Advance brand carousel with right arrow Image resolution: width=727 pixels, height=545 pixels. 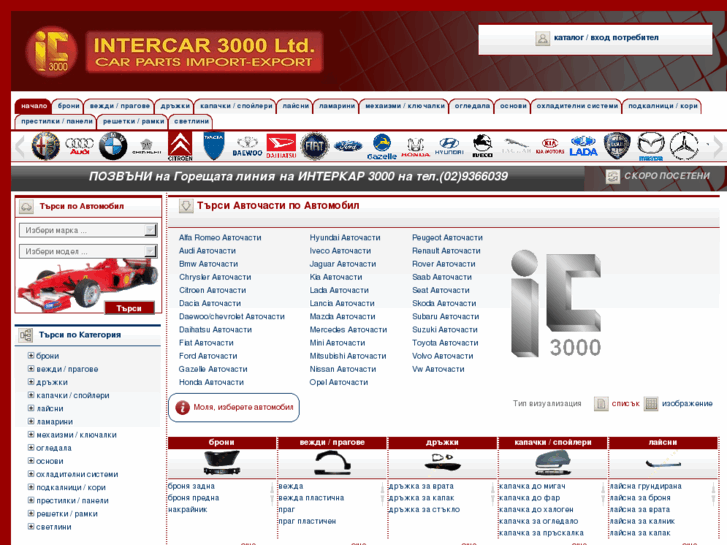[718, 147]
